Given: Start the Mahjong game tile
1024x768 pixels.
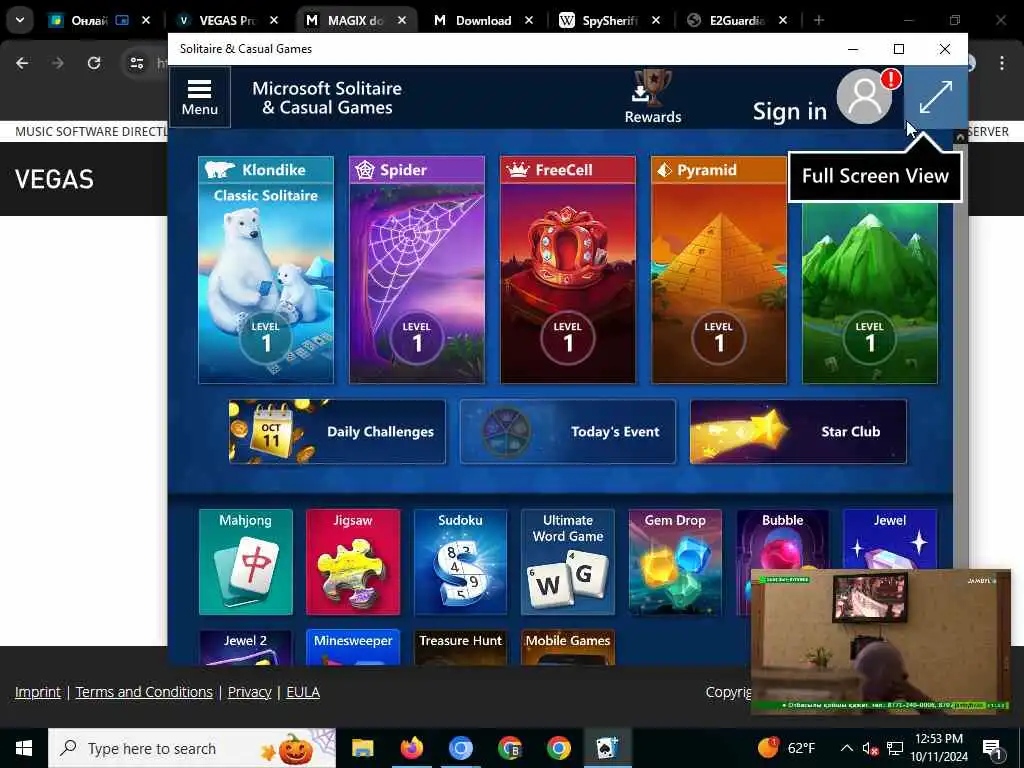Looking at the screenshot, I should coord(246,562).
